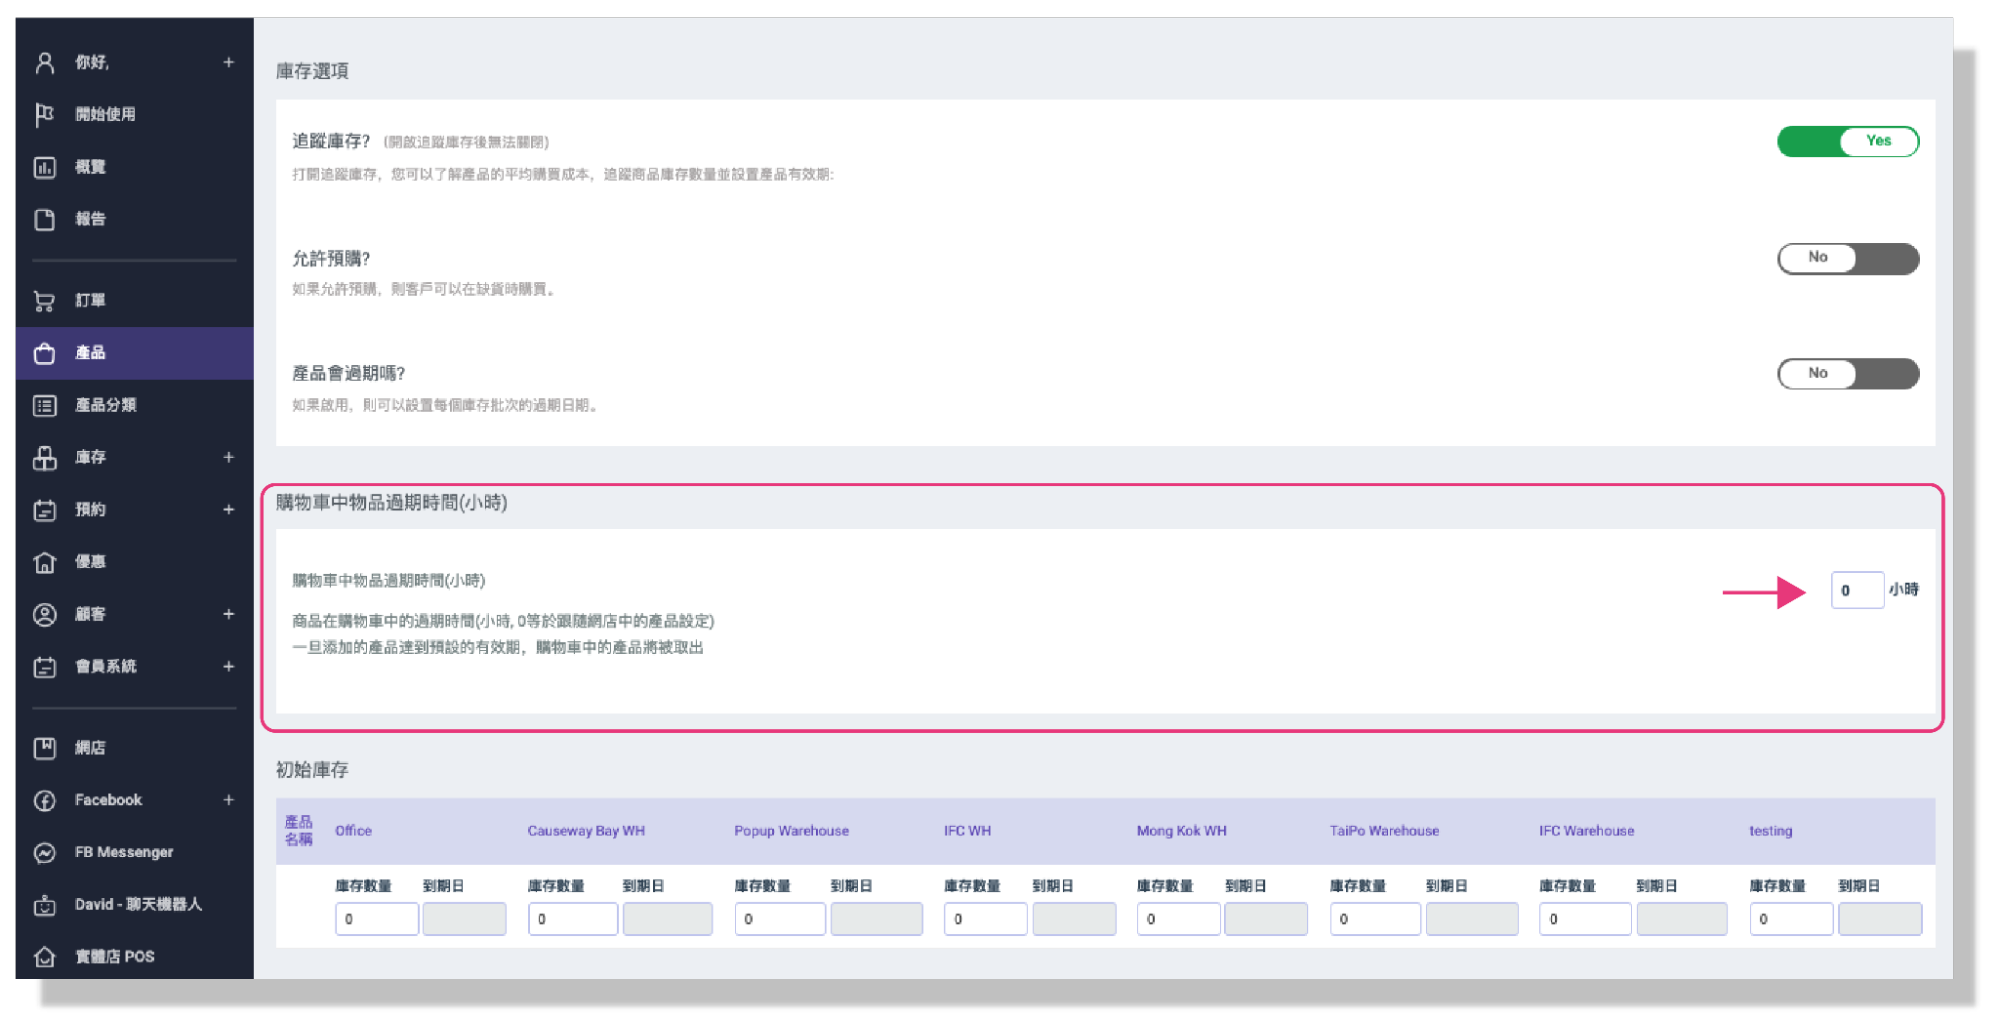Screen dimensions: 1999x1035
Task: Click the 預約 calendar icon
Action: tap(44, 510)
